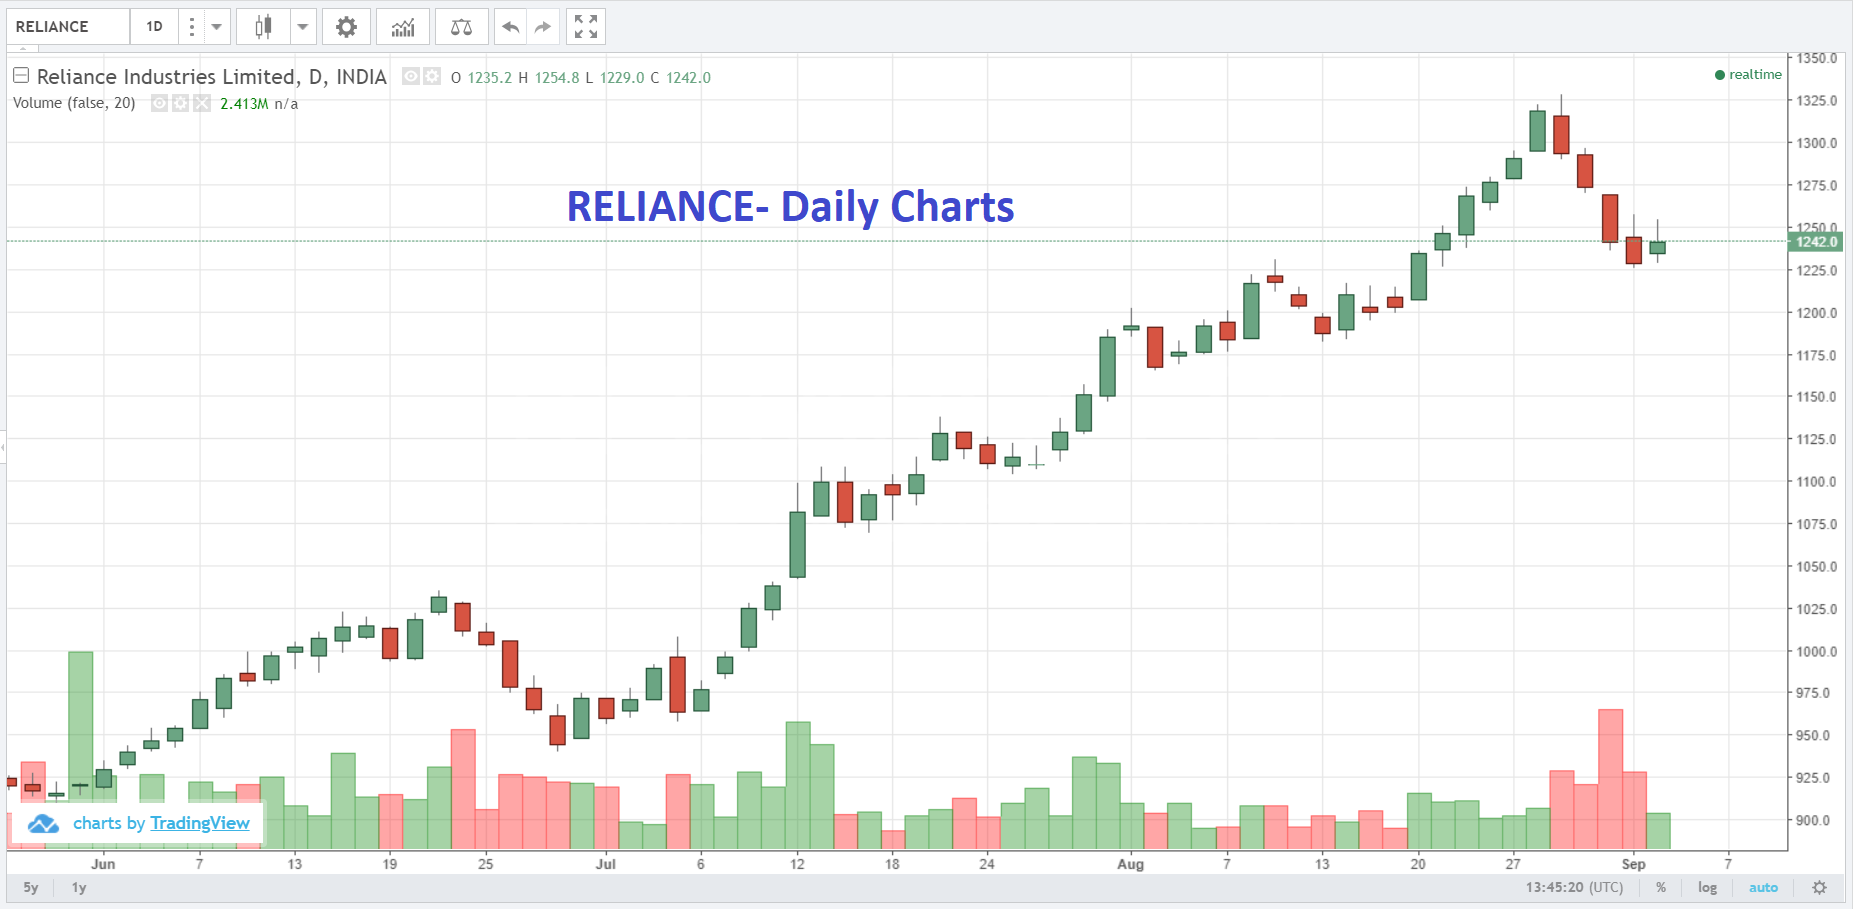Toggle log scale mode

coord(1707,887)
